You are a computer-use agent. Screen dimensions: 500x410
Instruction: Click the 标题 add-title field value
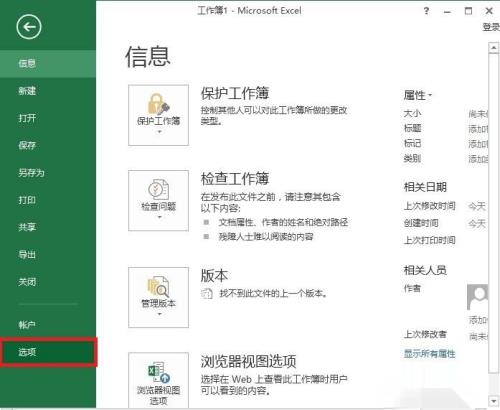click(478, 129)
